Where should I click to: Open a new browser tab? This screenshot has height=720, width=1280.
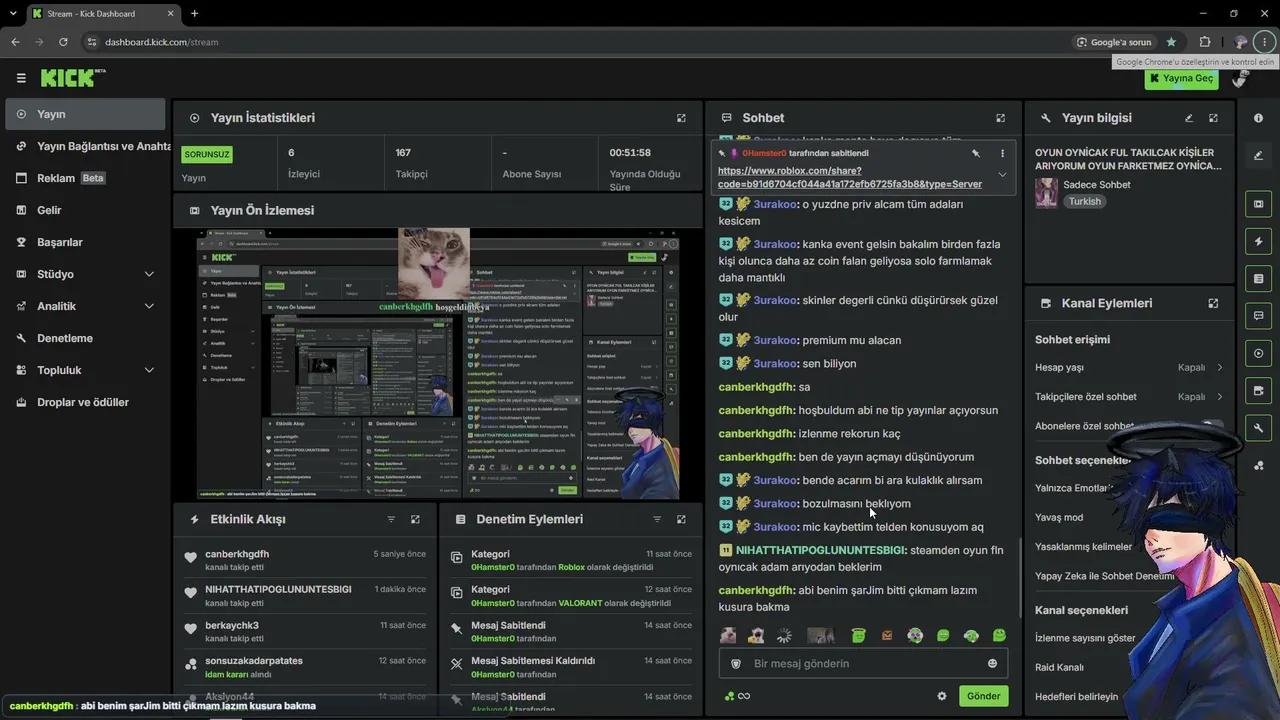tap(194, 13)
